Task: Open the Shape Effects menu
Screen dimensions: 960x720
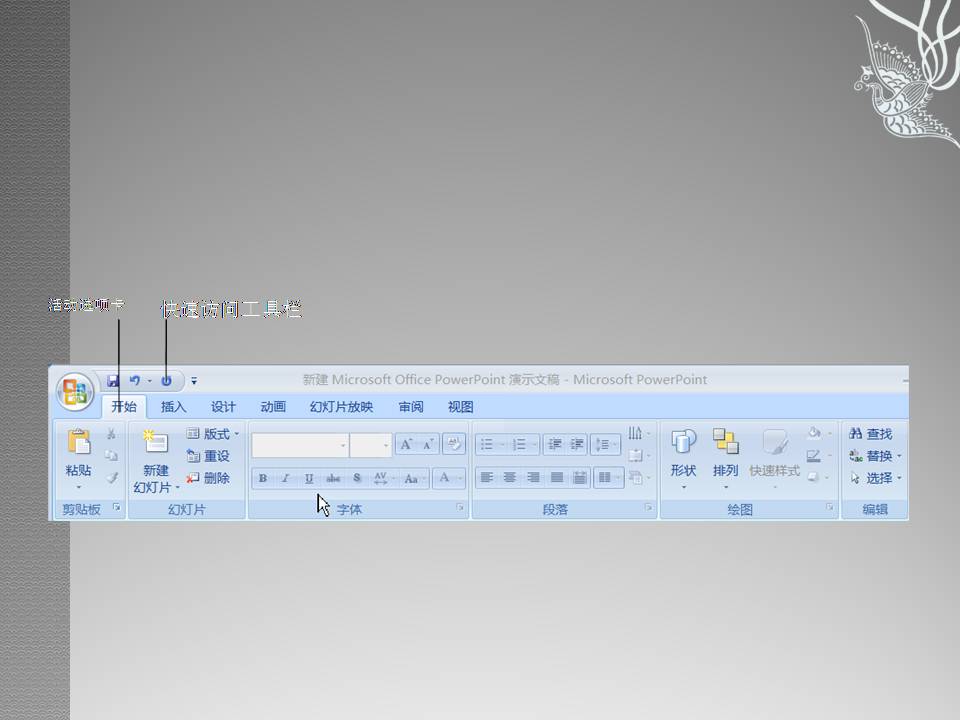Action: pos(817,478)
